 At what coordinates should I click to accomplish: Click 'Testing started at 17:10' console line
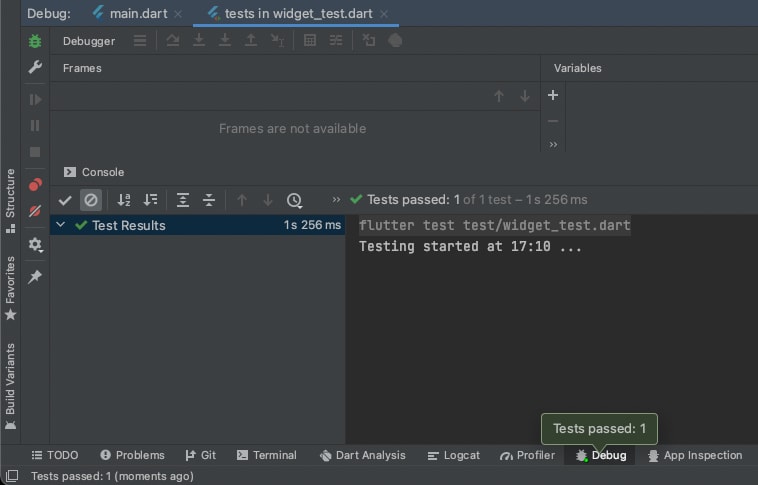coord(470,247)
